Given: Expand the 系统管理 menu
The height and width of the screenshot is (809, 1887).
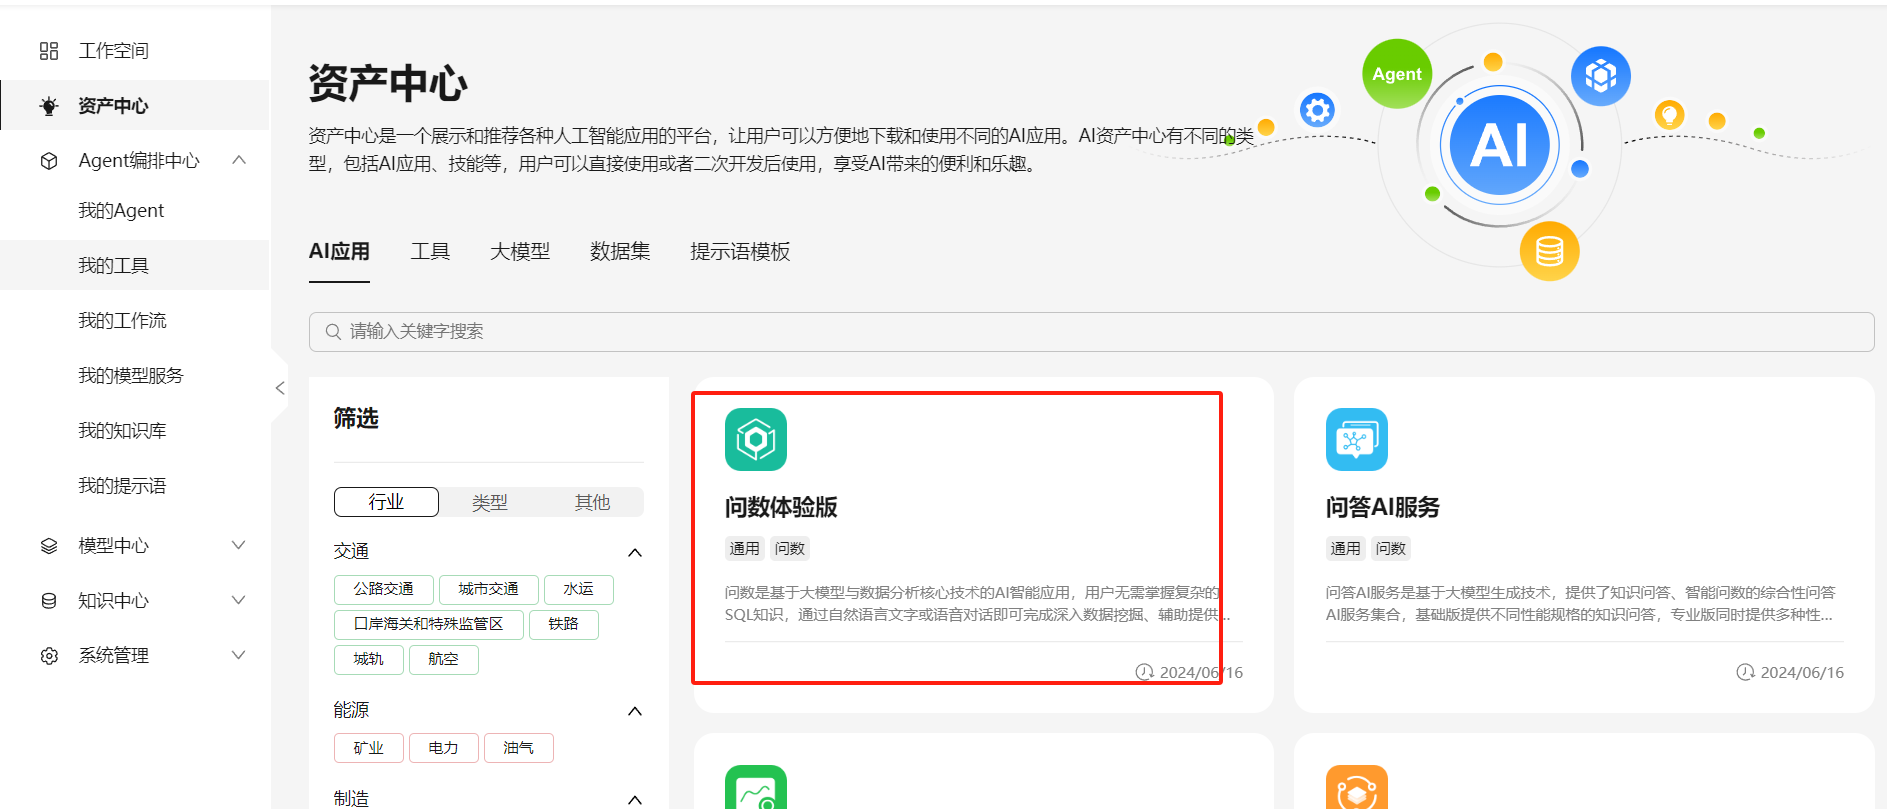Looking at the screenshot, I should pyautogui.click(x=239, y=655).
